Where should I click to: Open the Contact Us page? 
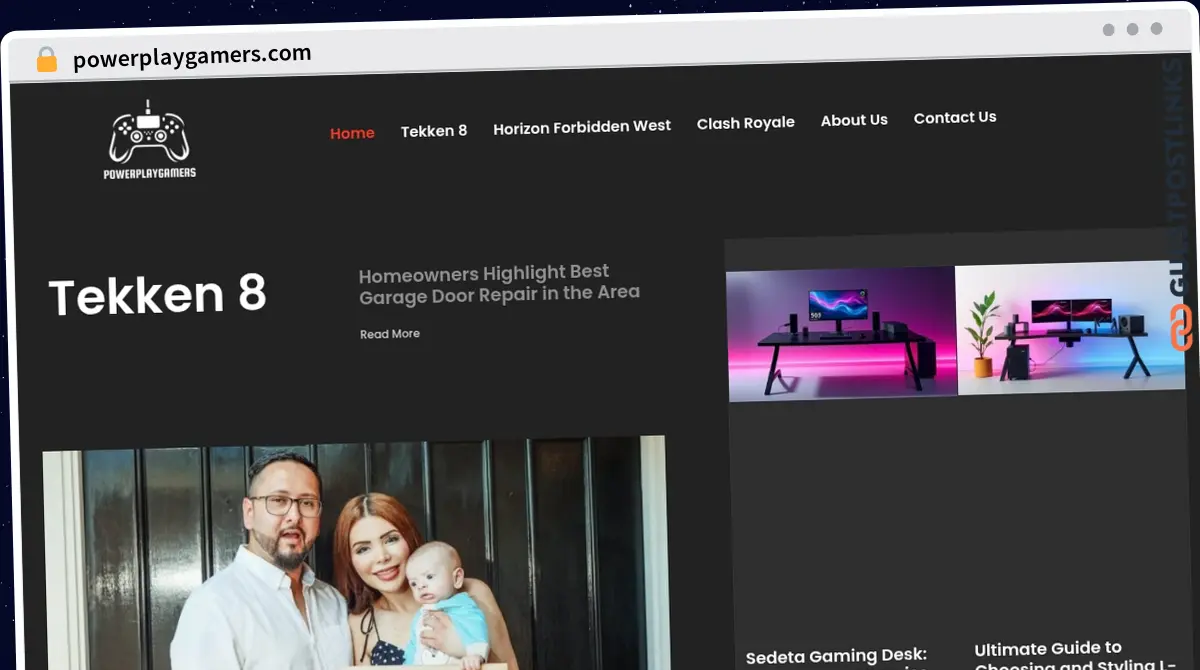click(955, 117)
